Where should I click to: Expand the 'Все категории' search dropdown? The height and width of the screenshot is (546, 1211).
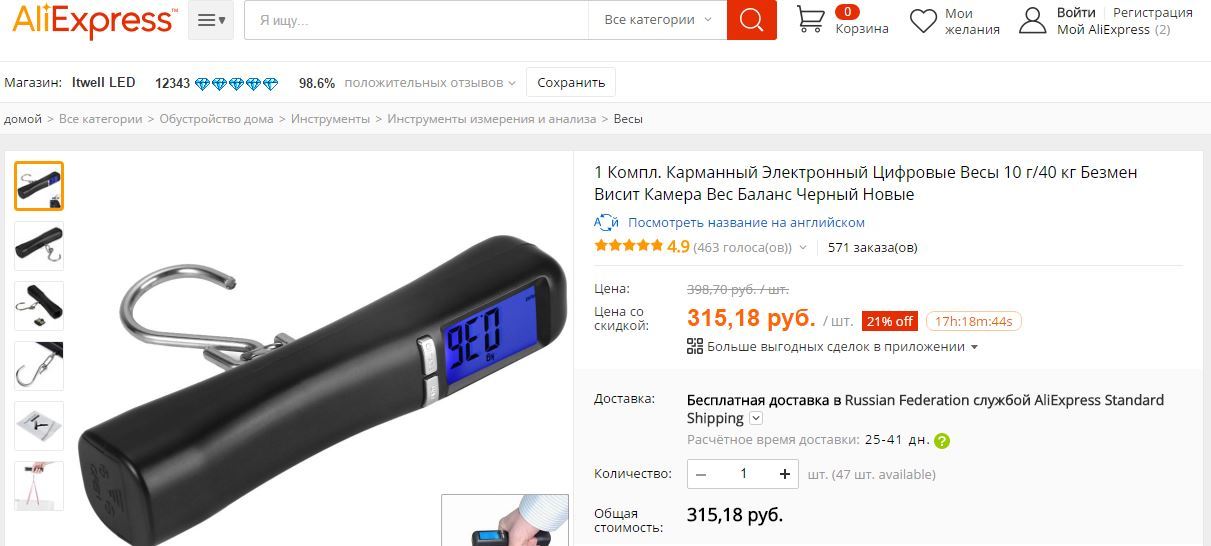pyautogui.click(x=658, y=20)
